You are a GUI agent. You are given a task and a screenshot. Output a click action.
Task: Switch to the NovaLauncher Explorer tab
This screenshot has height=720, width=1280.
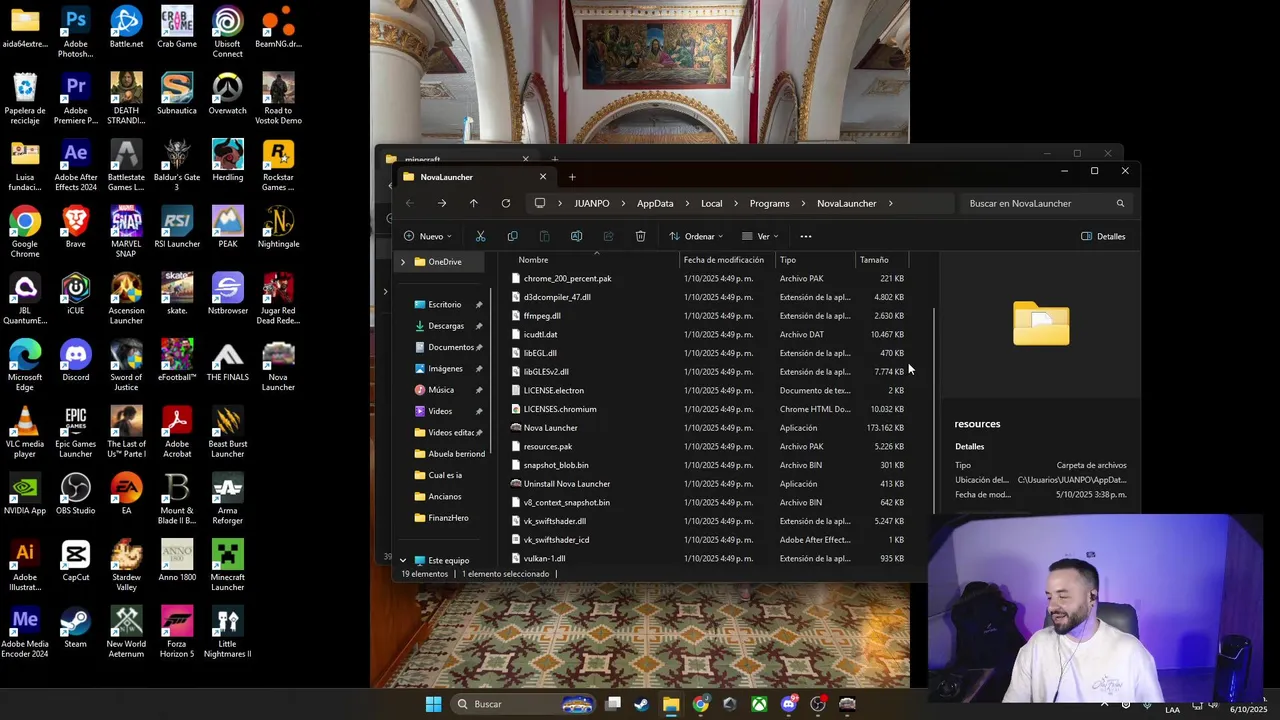pyautogui.click(x=475, y=177)
